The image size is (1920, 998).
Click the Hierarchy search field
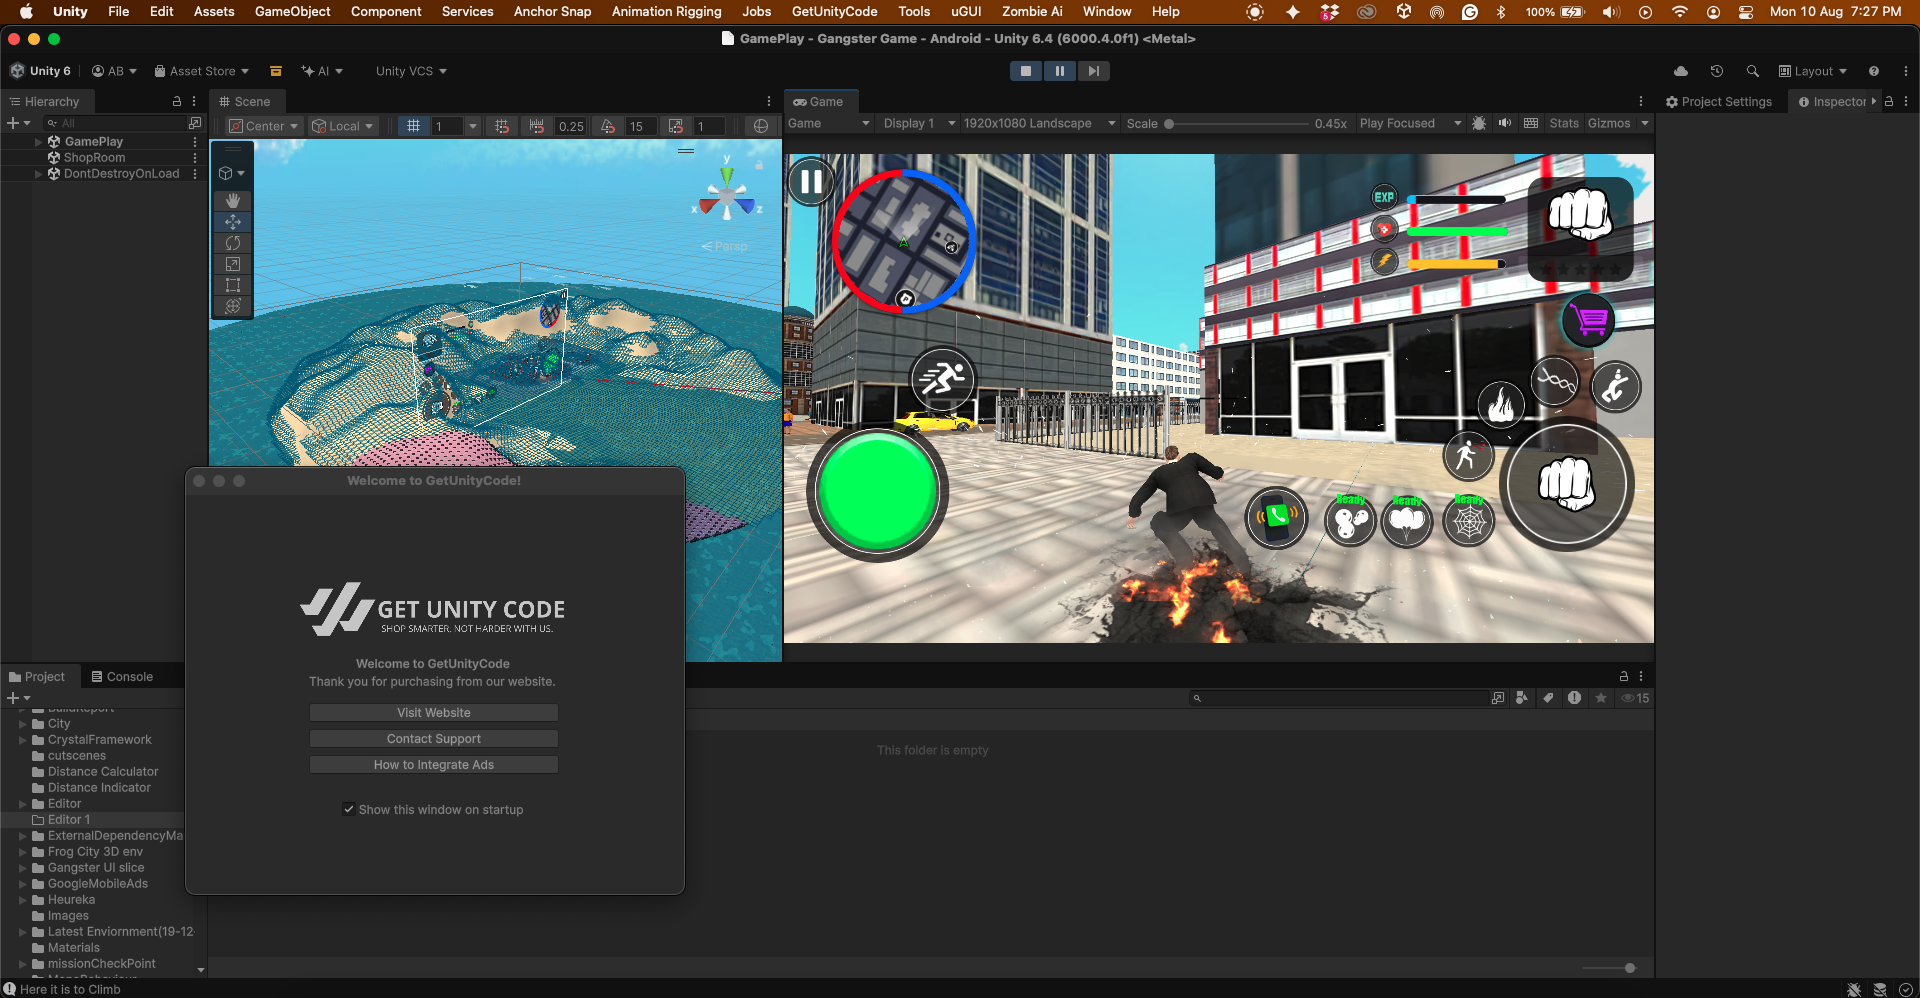(x=115, y=123)
